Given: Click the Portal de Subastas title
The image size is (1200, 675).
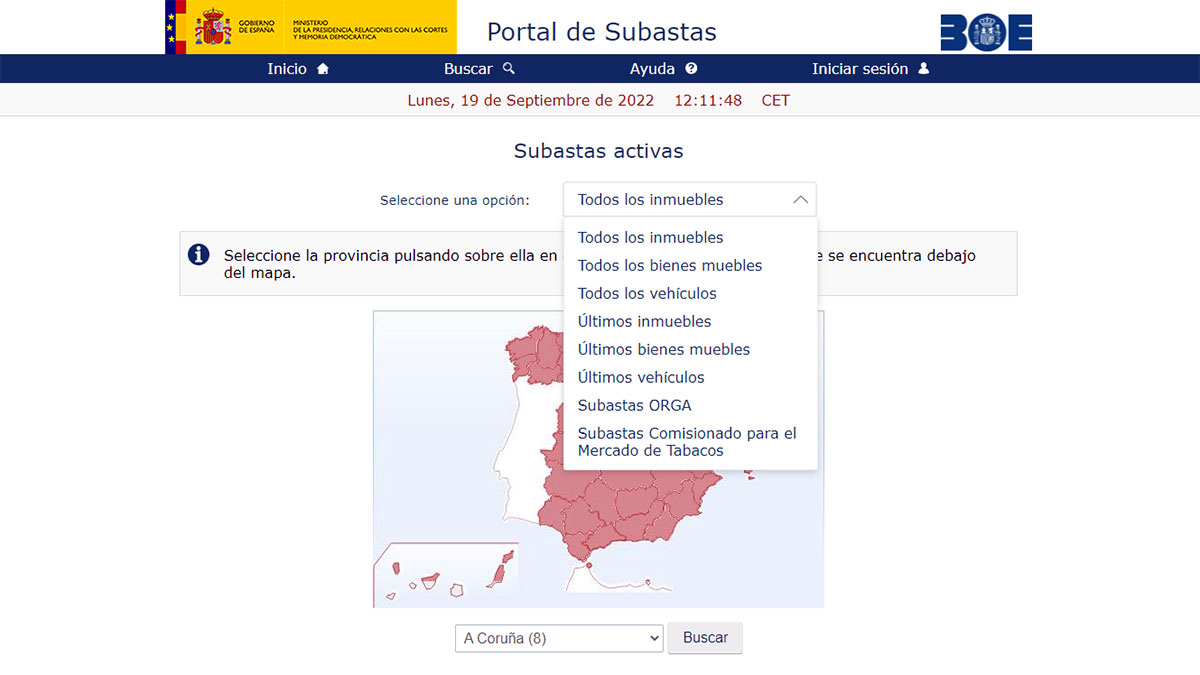Looking at the screenshot, I should pos(601,32).
